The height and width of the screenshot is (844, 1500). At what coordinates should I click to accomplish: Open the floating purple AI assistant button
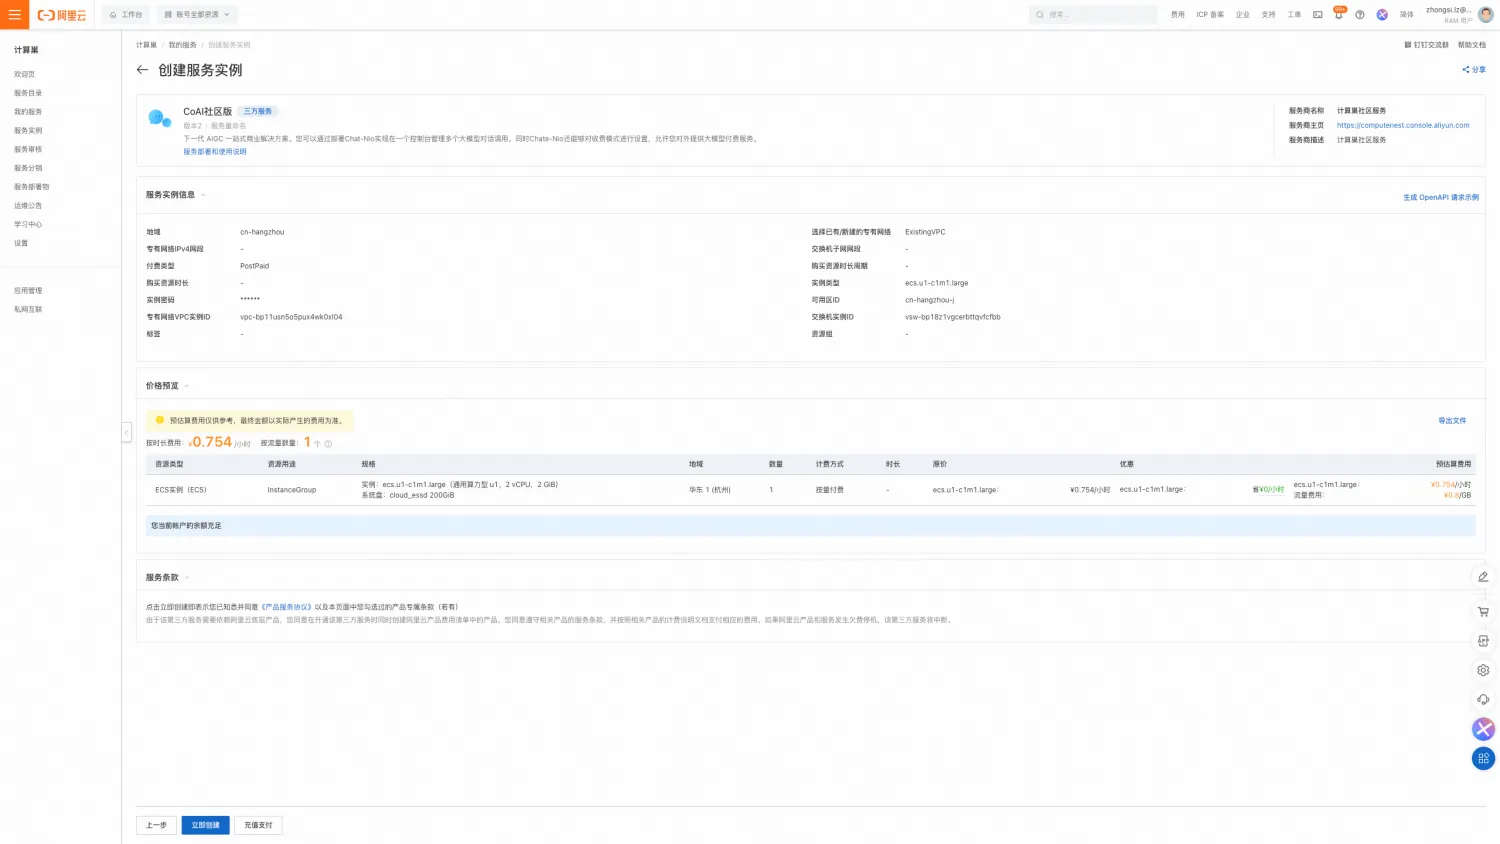(x=1483, y=729)
